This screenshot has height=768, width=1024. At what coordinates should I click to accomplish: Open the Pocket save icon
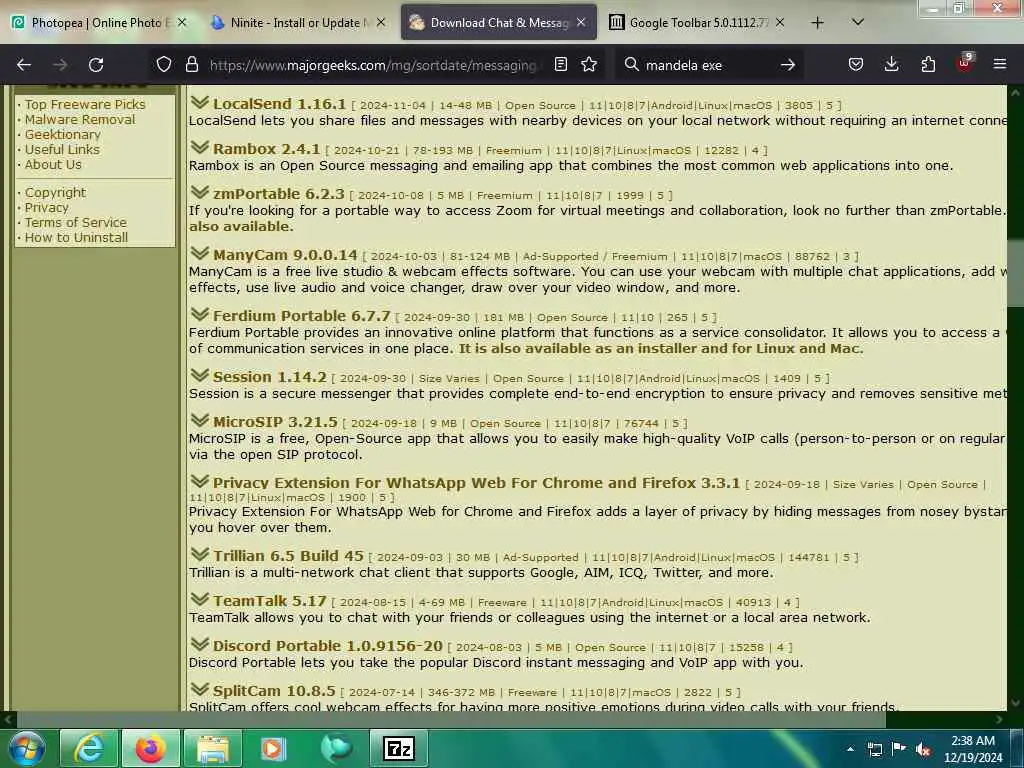click(x=856, y=65)
